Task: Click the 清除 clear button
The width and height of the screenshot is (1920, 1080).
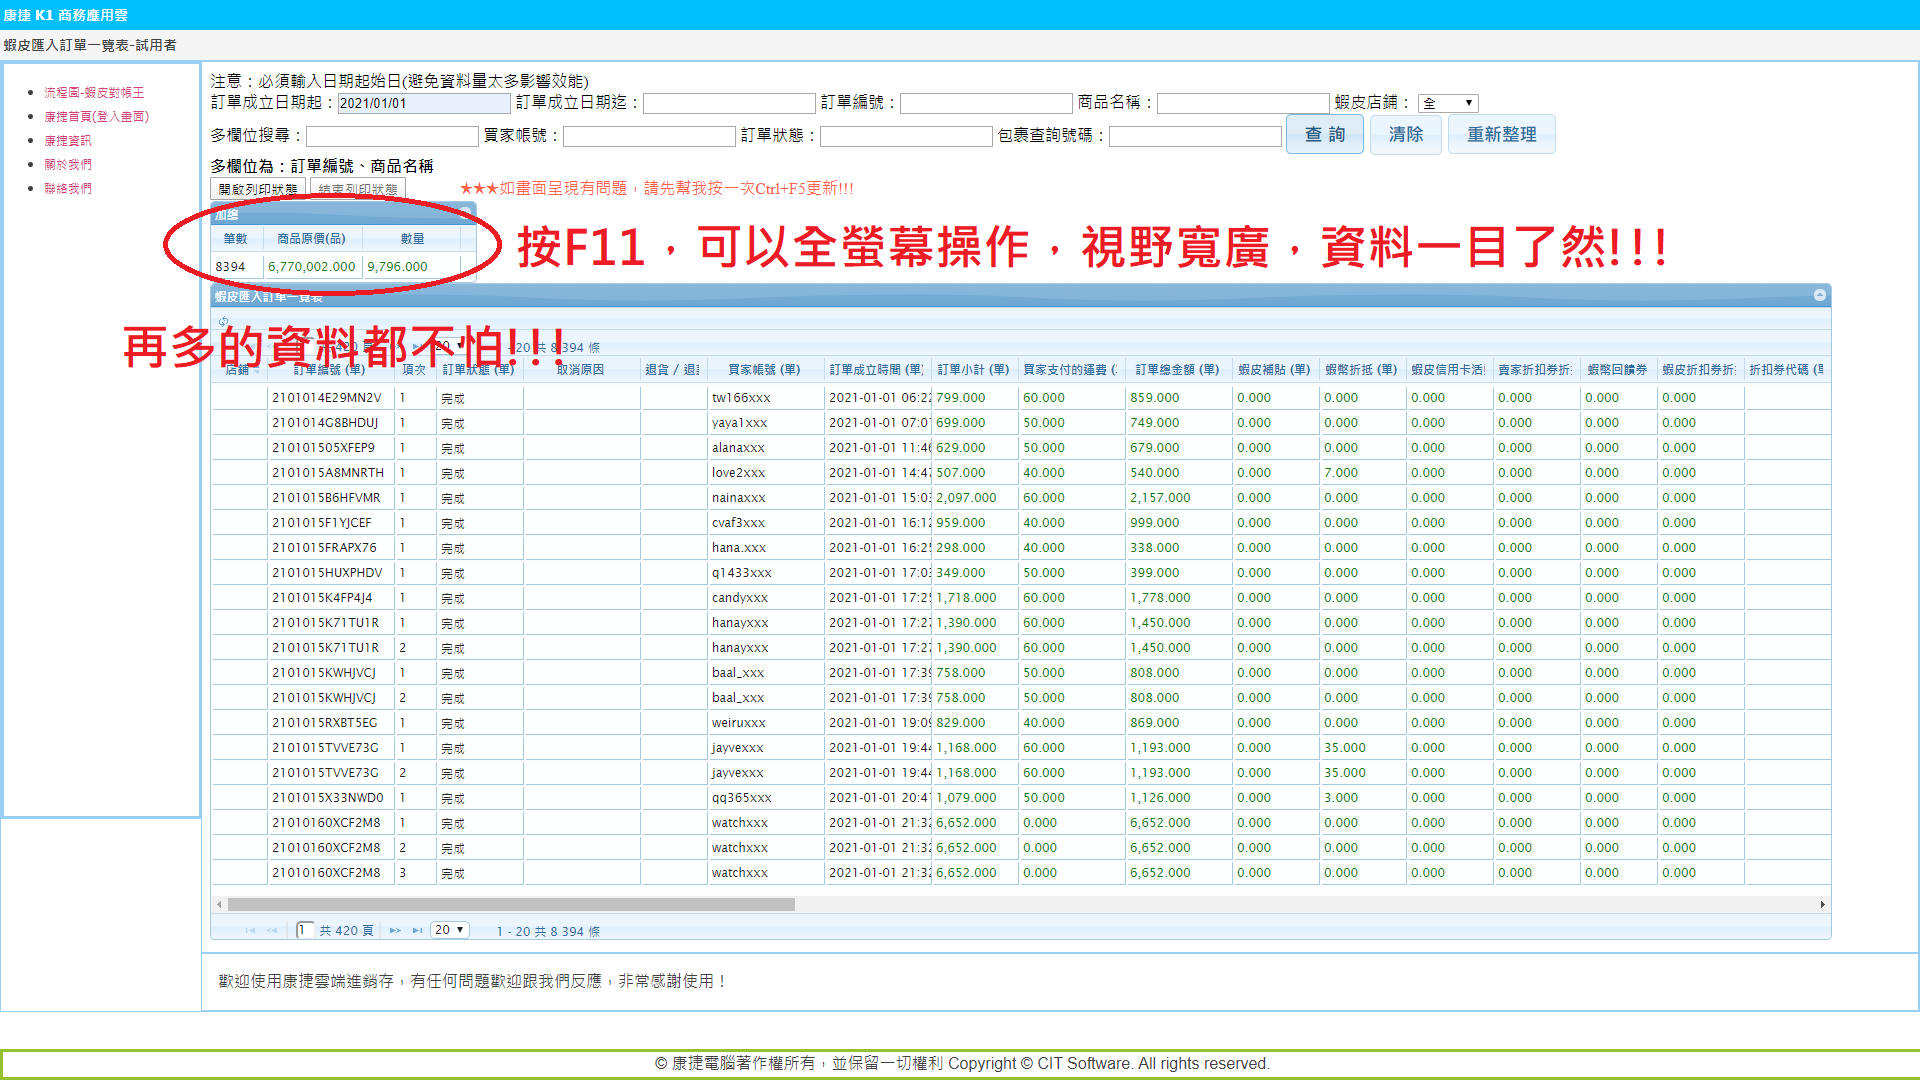Action: coord(1405,134)
